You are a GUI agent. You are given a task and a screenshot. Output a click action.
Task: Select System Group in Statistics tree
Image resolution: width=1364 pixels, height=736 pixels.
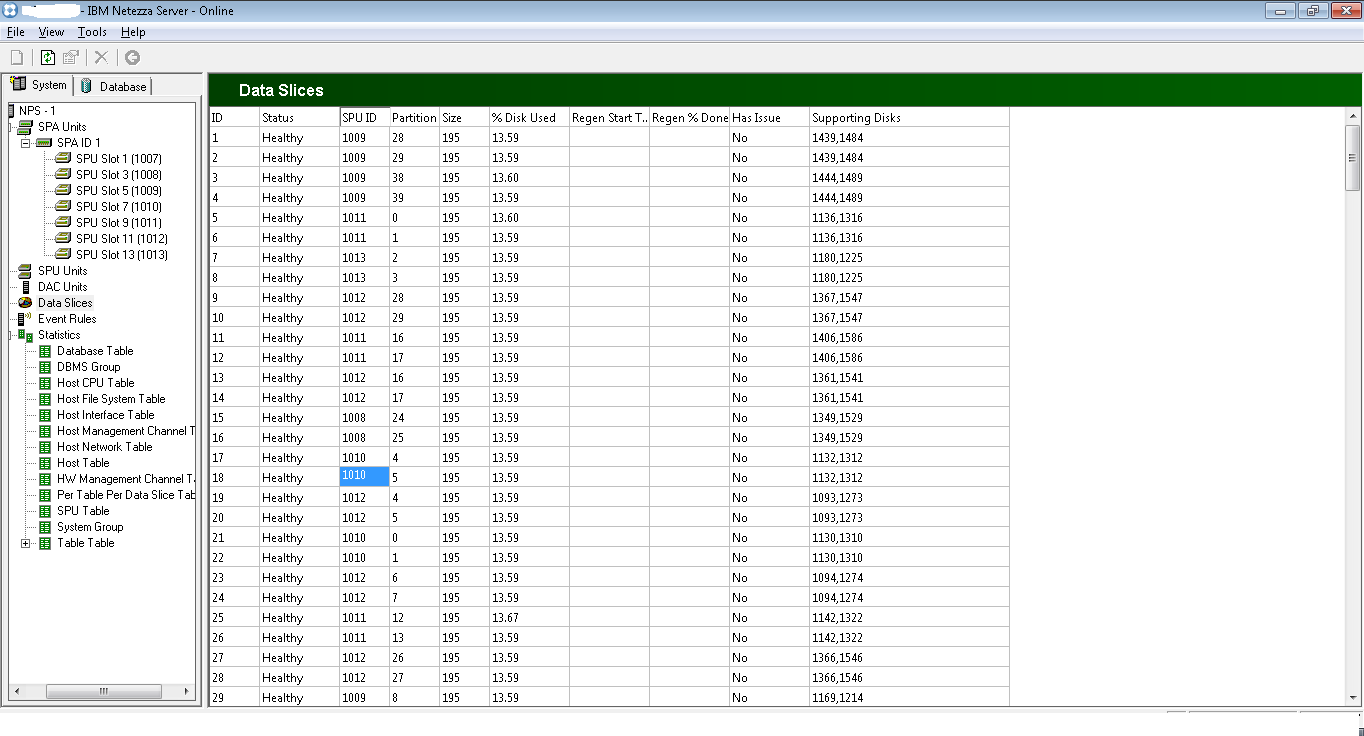click(90, 527)
